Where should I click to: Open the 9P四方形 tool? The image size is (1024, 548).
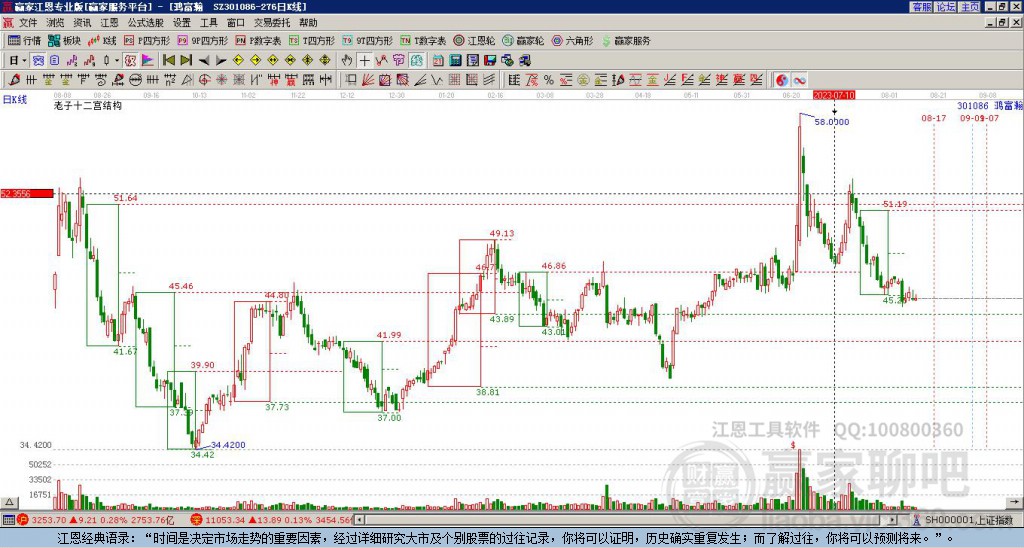(x=202, y=40)
